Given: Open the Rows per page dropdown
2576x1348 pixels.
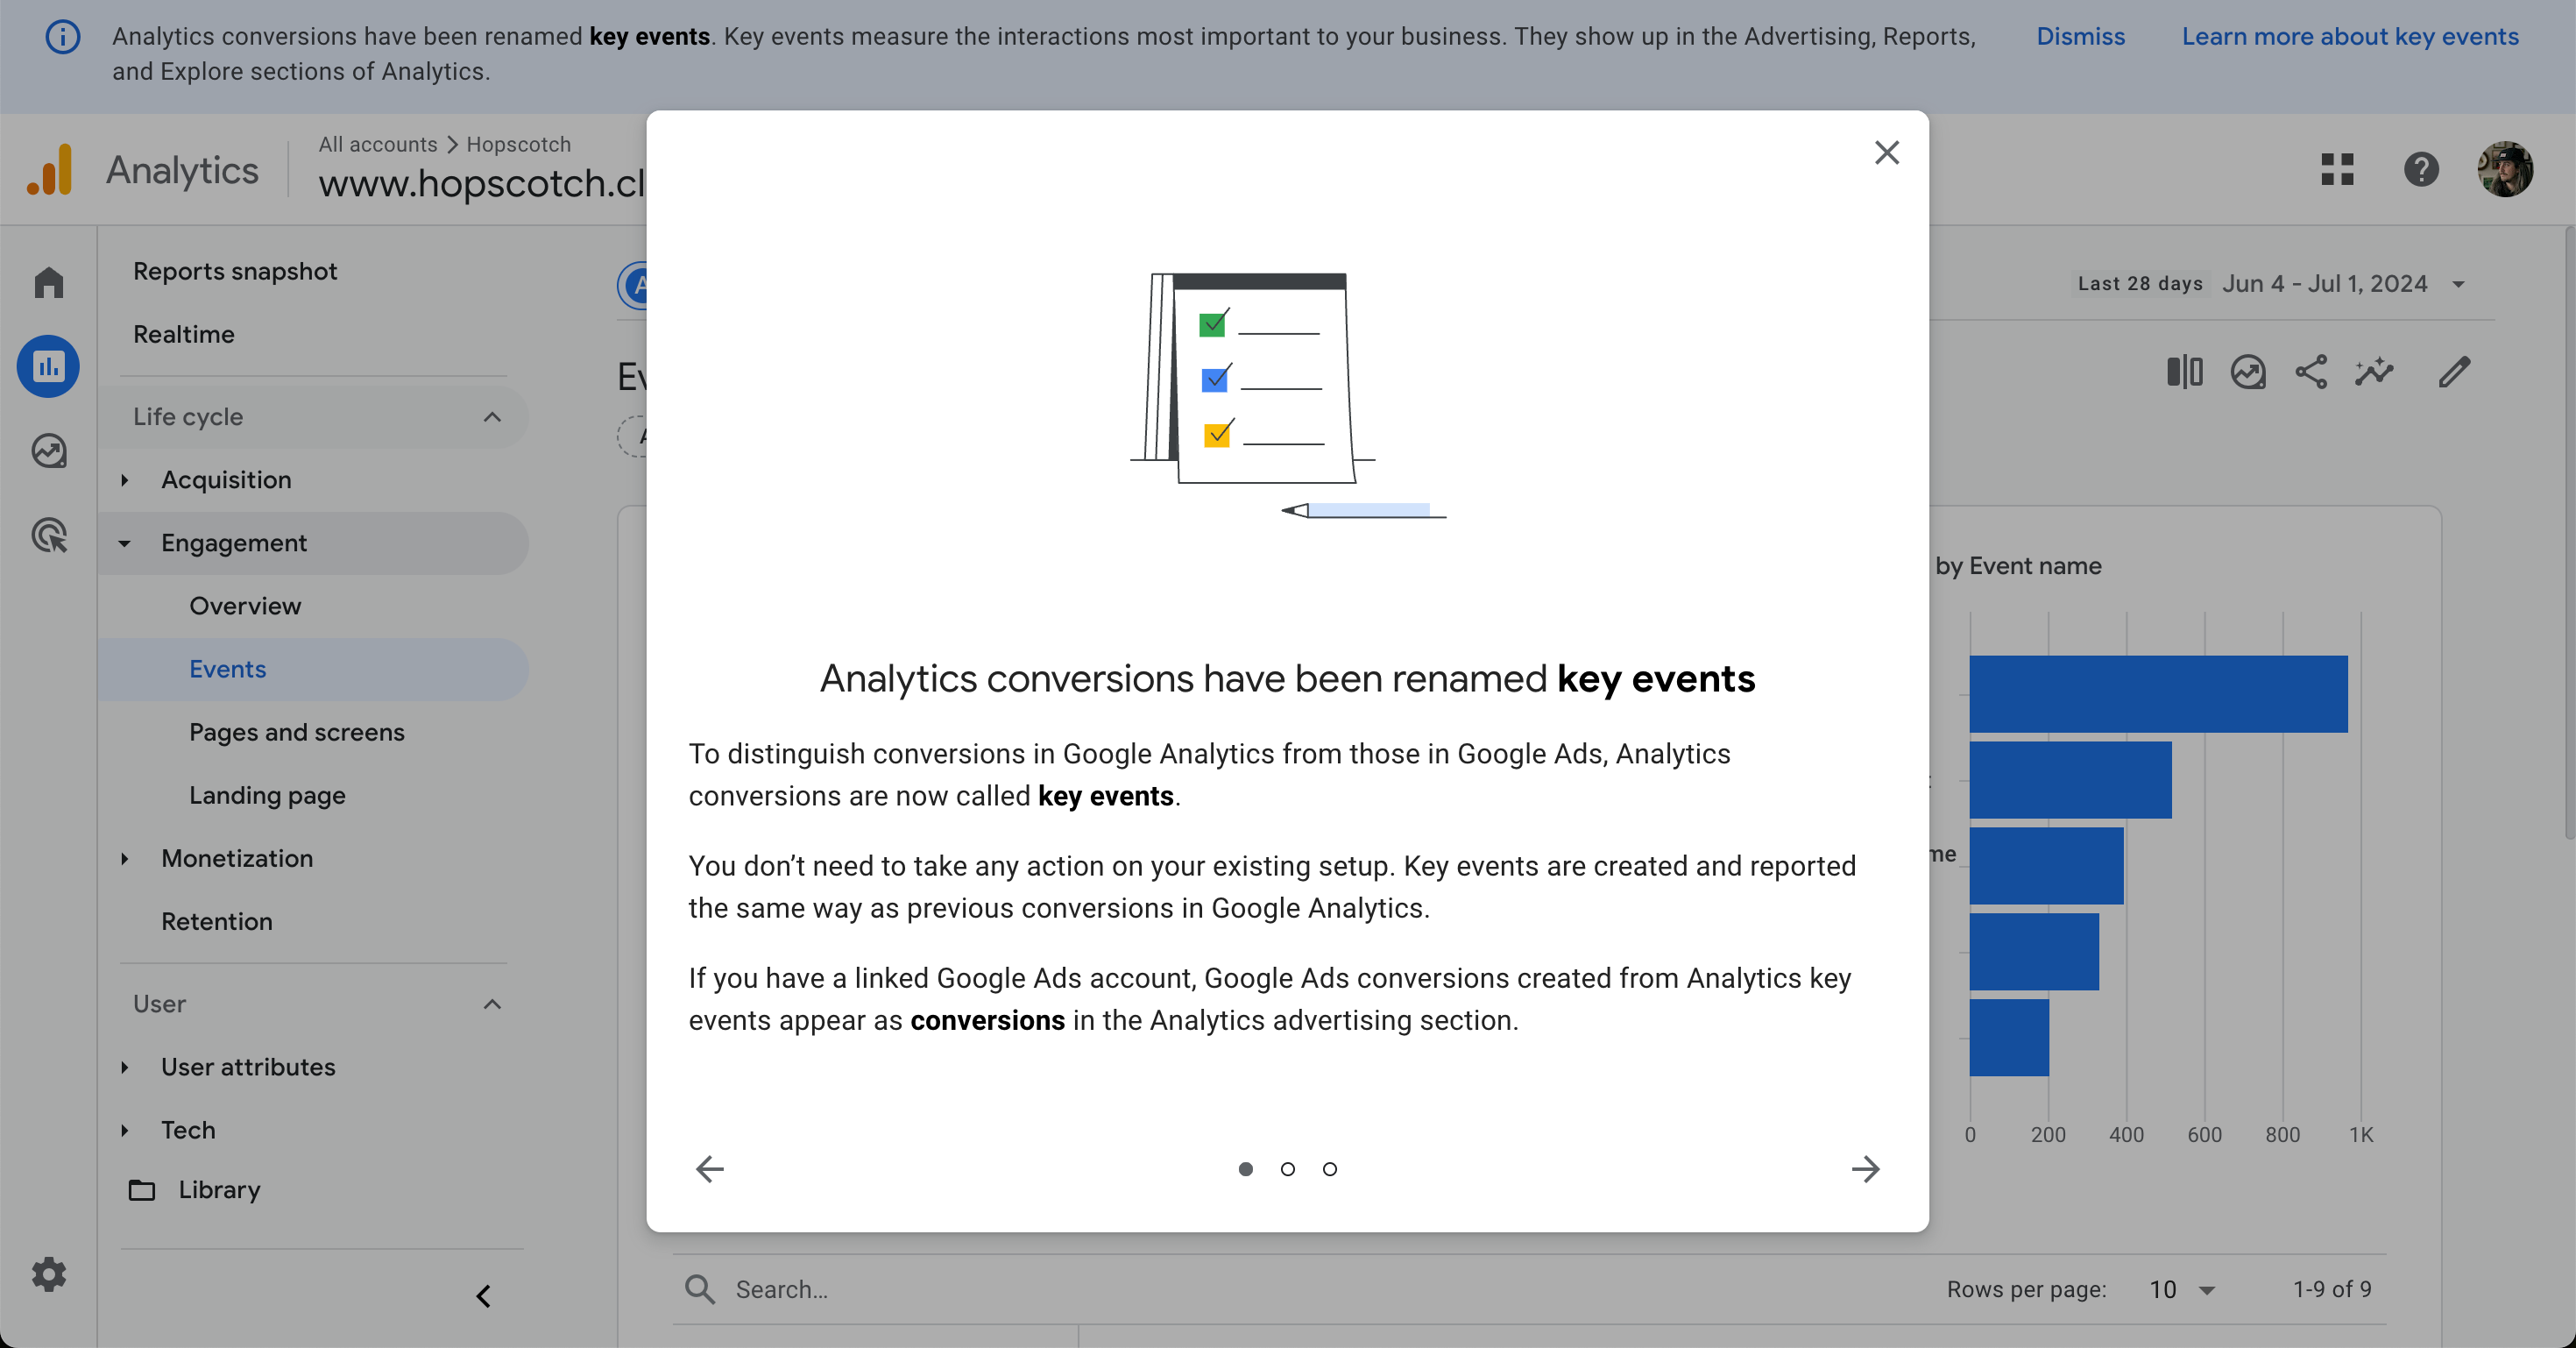Looking at the screenshot, I should click(2182, 1290).
